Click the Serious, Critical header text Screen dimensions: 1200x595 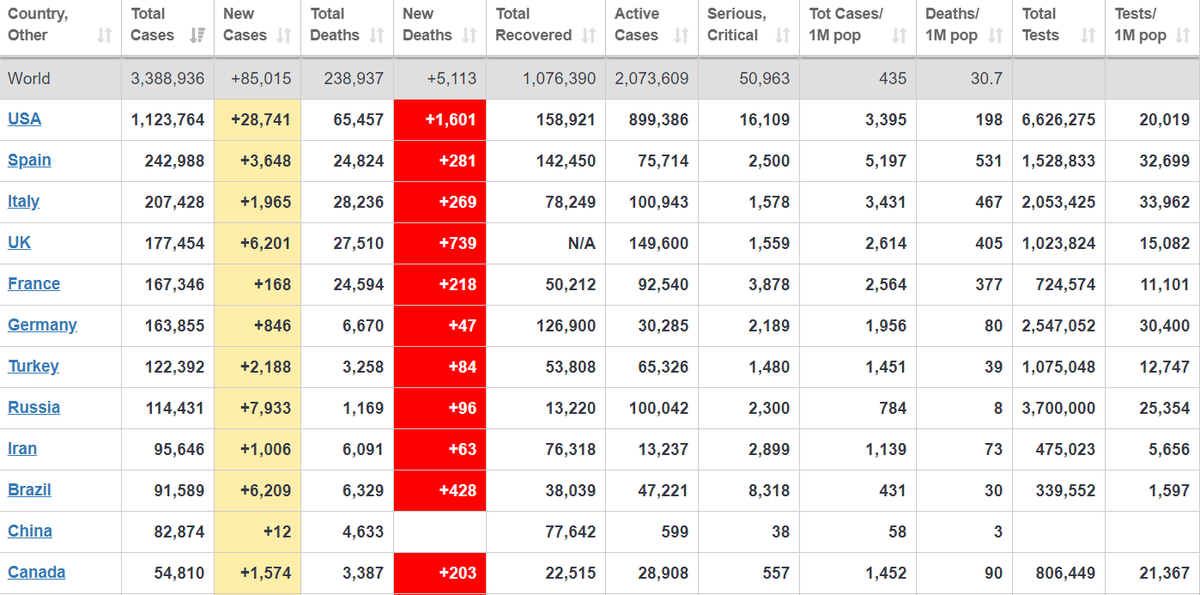[x=736, y=24]
